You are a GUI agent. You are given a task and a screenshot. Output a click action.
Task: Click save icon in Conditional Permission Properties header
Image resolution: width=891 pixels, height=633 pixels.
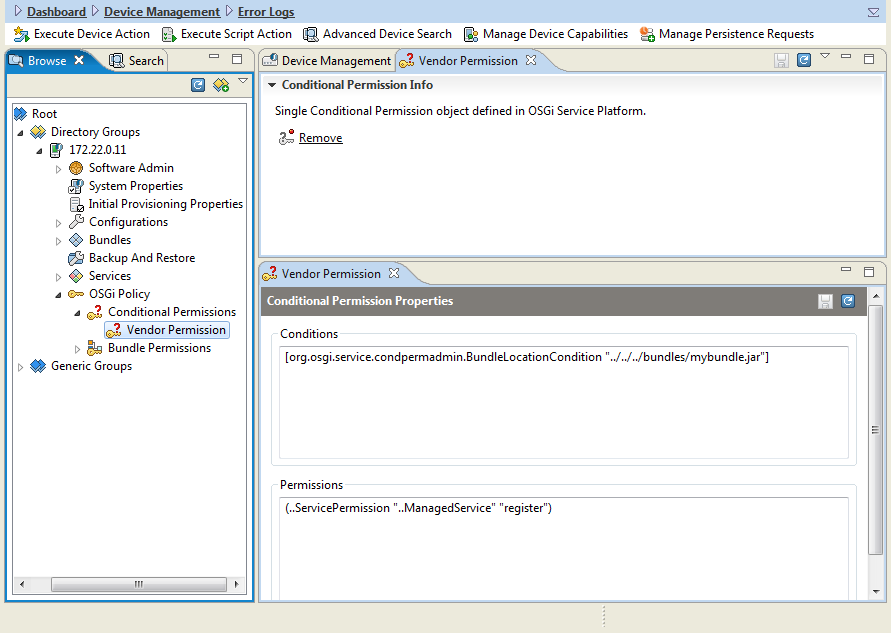[825, 301]
